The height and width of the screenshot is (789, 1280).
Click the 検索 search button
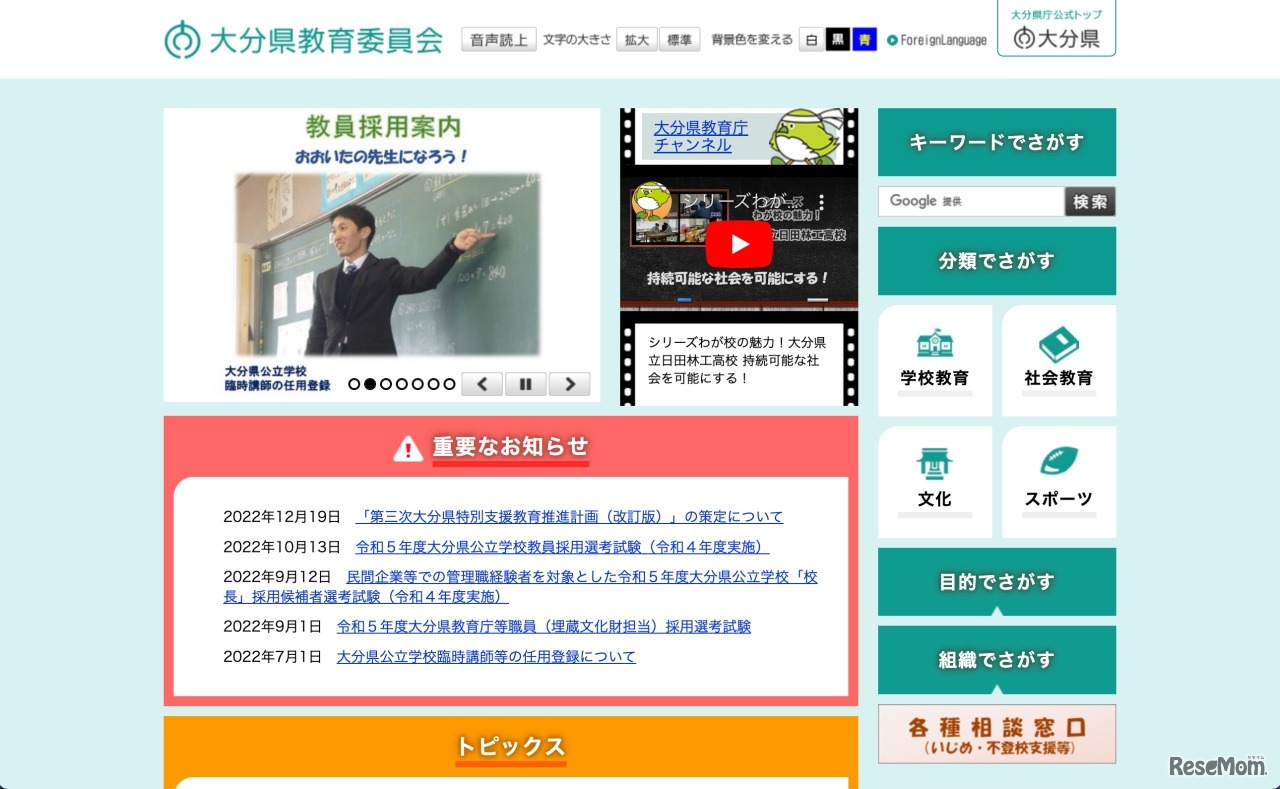click(1090, 201)
